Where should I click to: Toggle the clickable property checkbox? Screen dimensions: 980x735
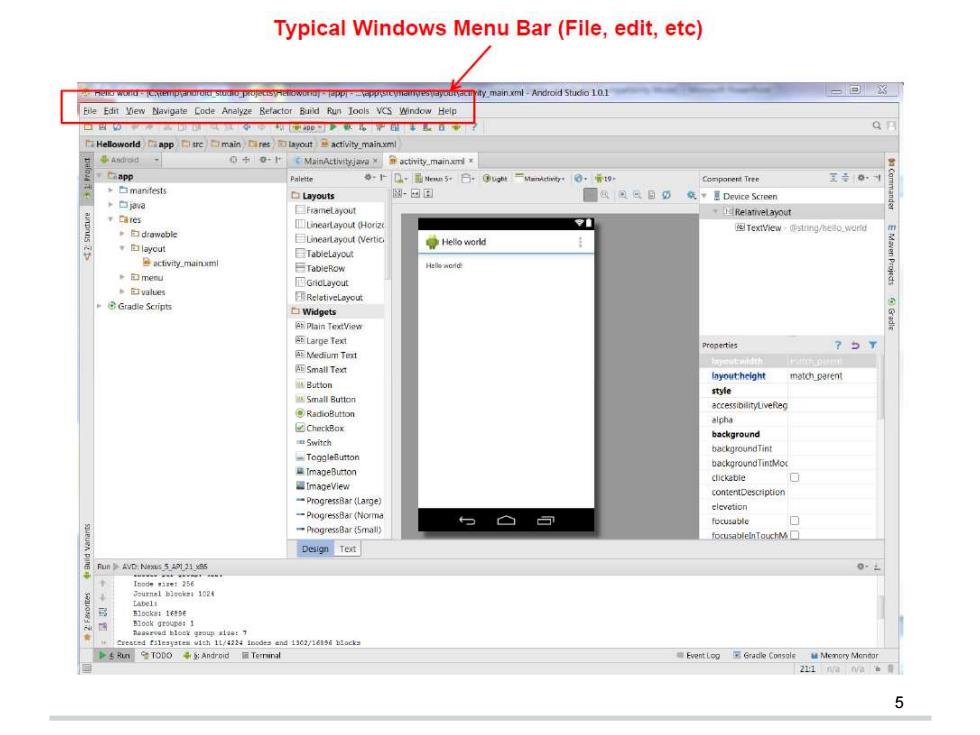point(794,478)
